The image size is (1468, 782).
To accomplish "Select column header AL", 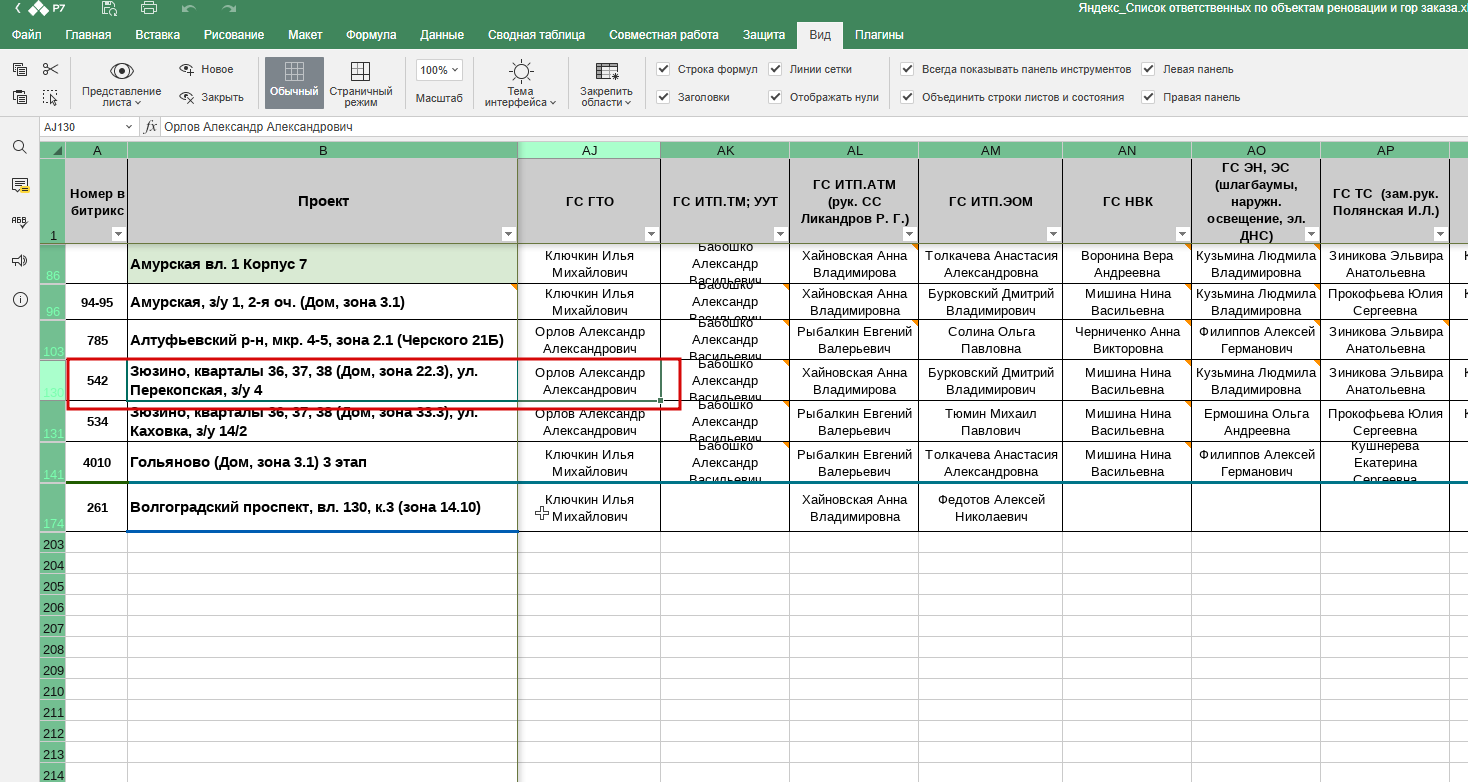I will click(x=854, y=150).
